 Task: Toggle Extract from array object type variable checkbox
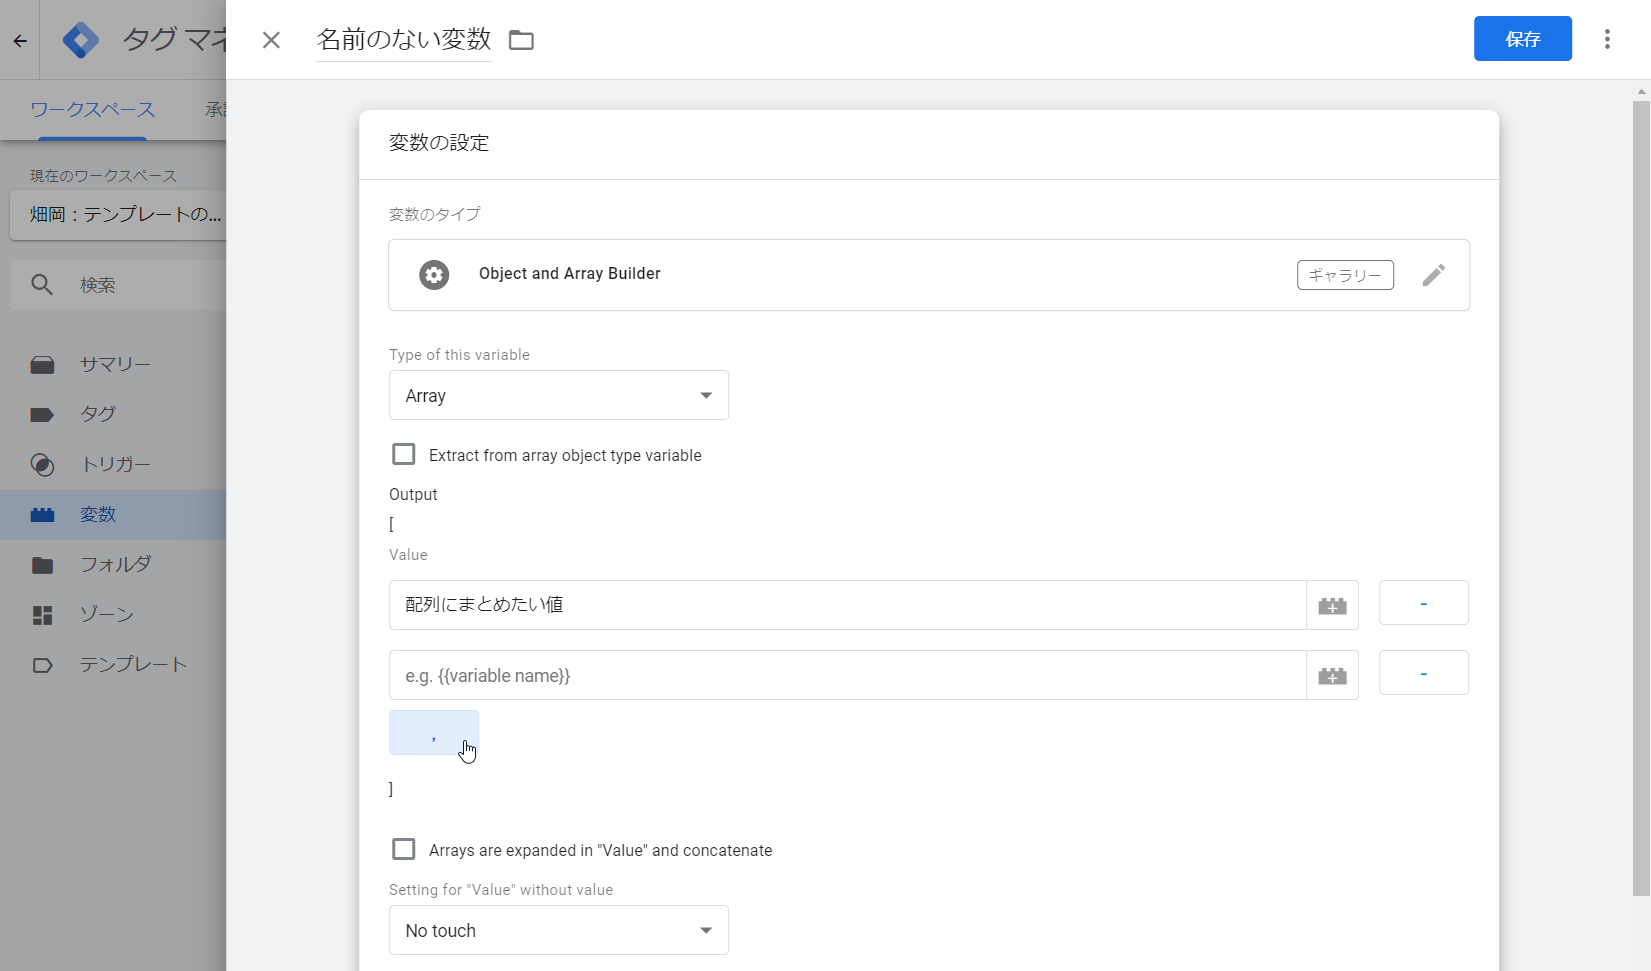point(404,455)
